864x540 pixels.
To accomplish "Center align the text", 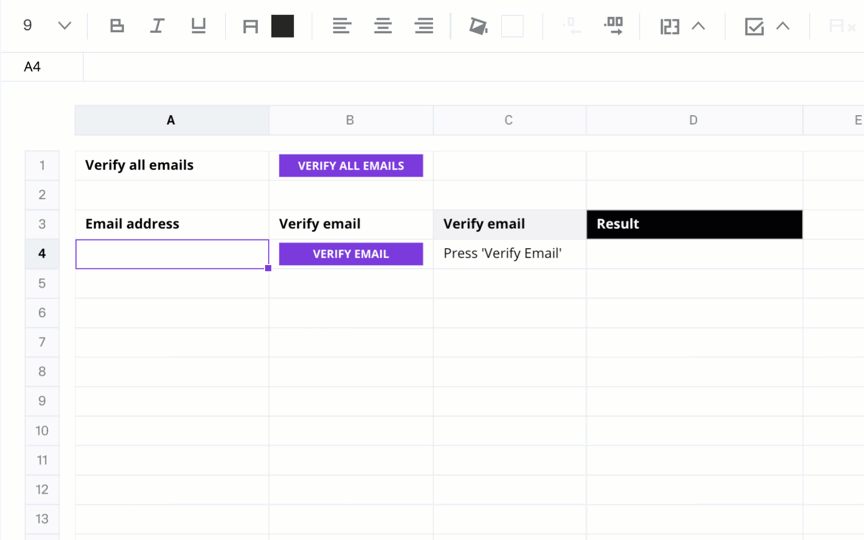I will pos(383,26).
